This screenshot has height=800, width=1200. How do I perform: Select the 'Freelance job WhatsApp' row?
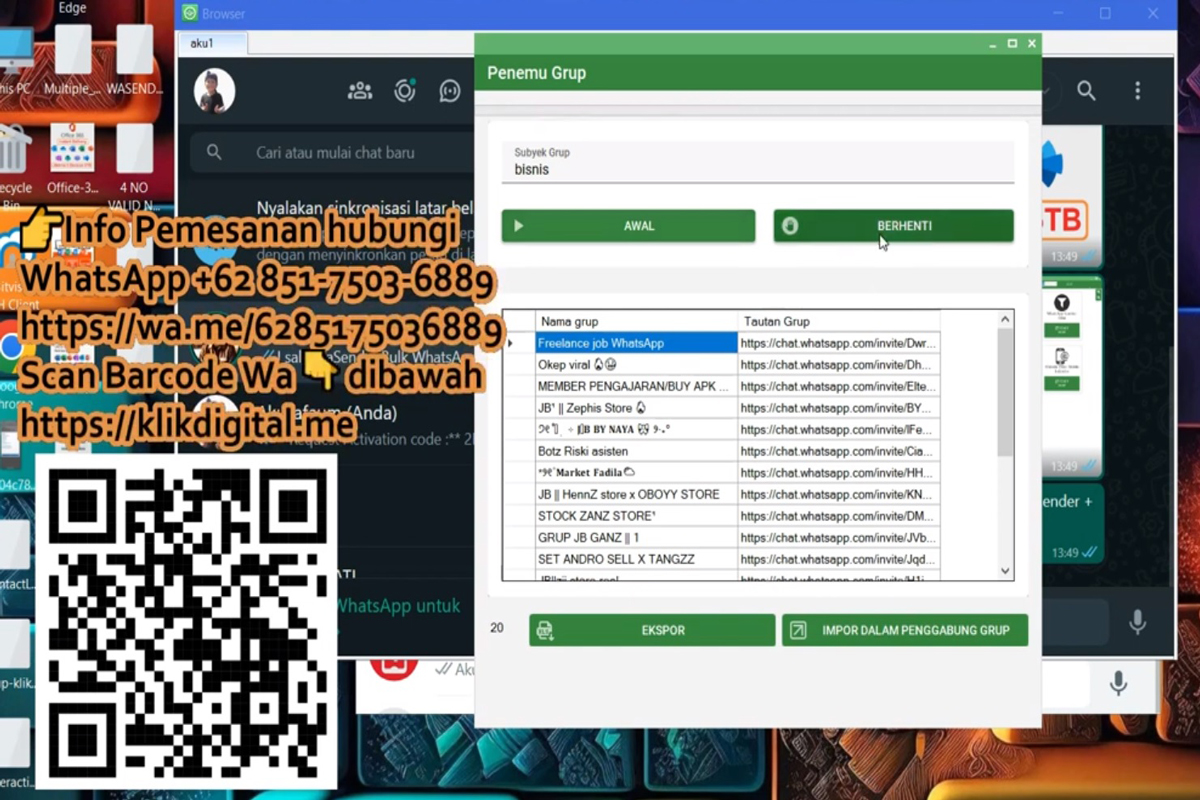(636, 343)
